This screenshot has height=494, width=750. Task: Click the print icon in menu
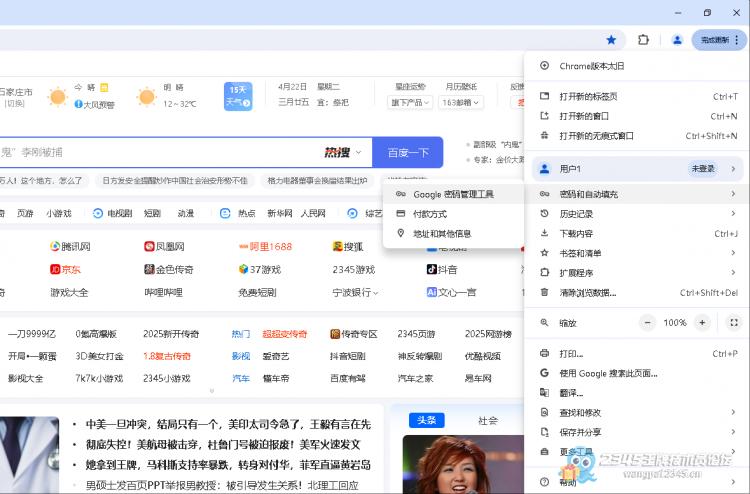click(x=544, y=353)
